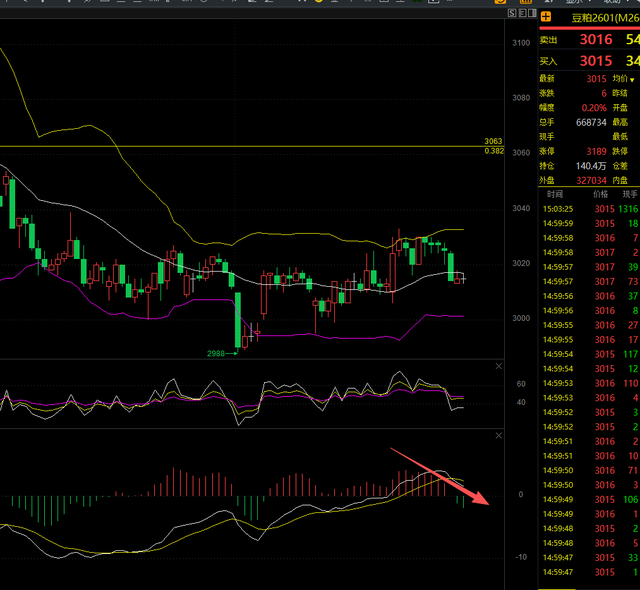Click the 3100 price axis label
This screenshot has height=590, width=640.
[x=521, y=43]
